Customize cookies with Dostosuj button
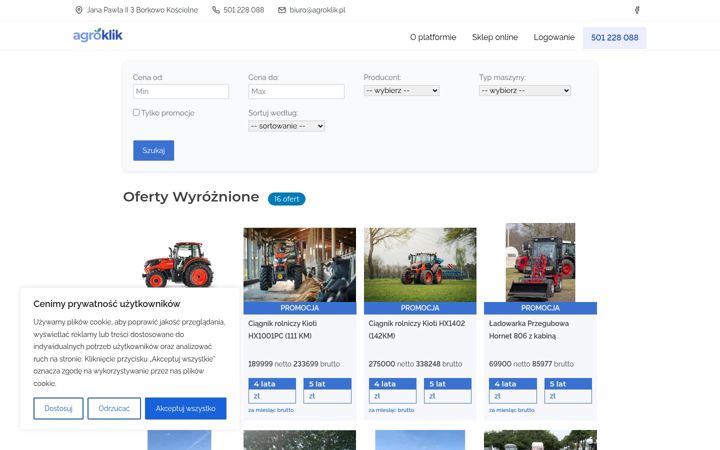The image size is (720, 450). [58, 408]
